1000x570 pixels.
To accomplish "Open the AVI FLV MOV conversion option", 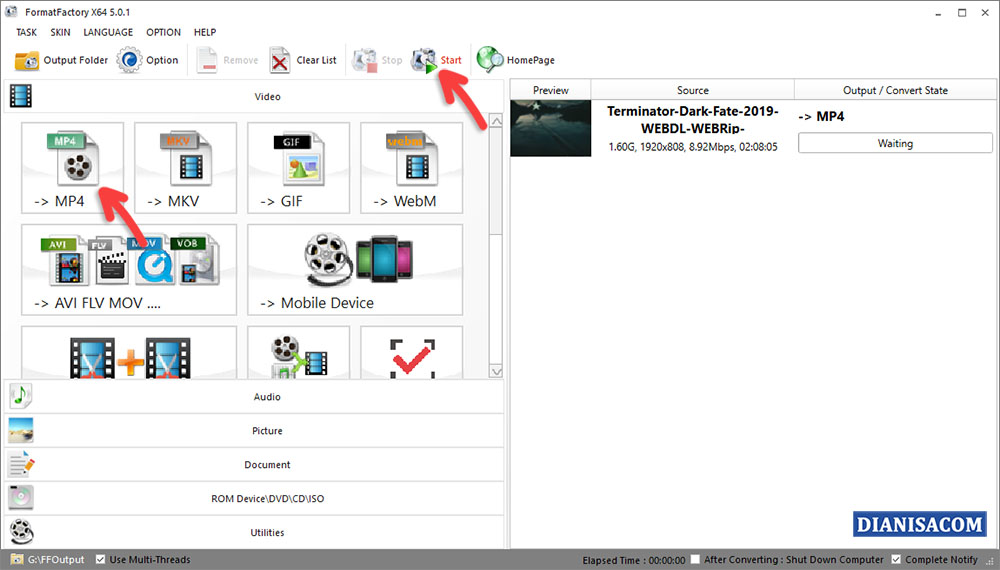I will 129,269.
